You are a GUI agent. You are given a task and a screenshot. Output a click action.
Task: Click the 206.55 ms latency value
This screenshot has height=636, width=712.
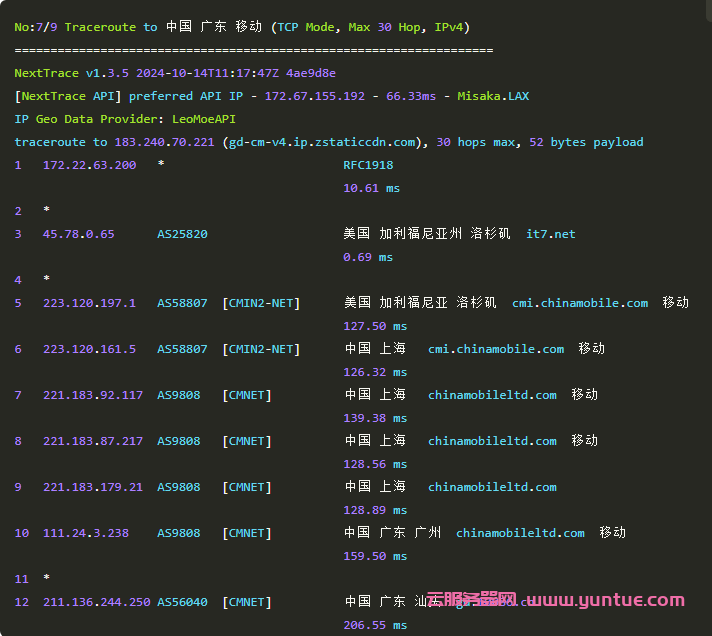(375, 625)
